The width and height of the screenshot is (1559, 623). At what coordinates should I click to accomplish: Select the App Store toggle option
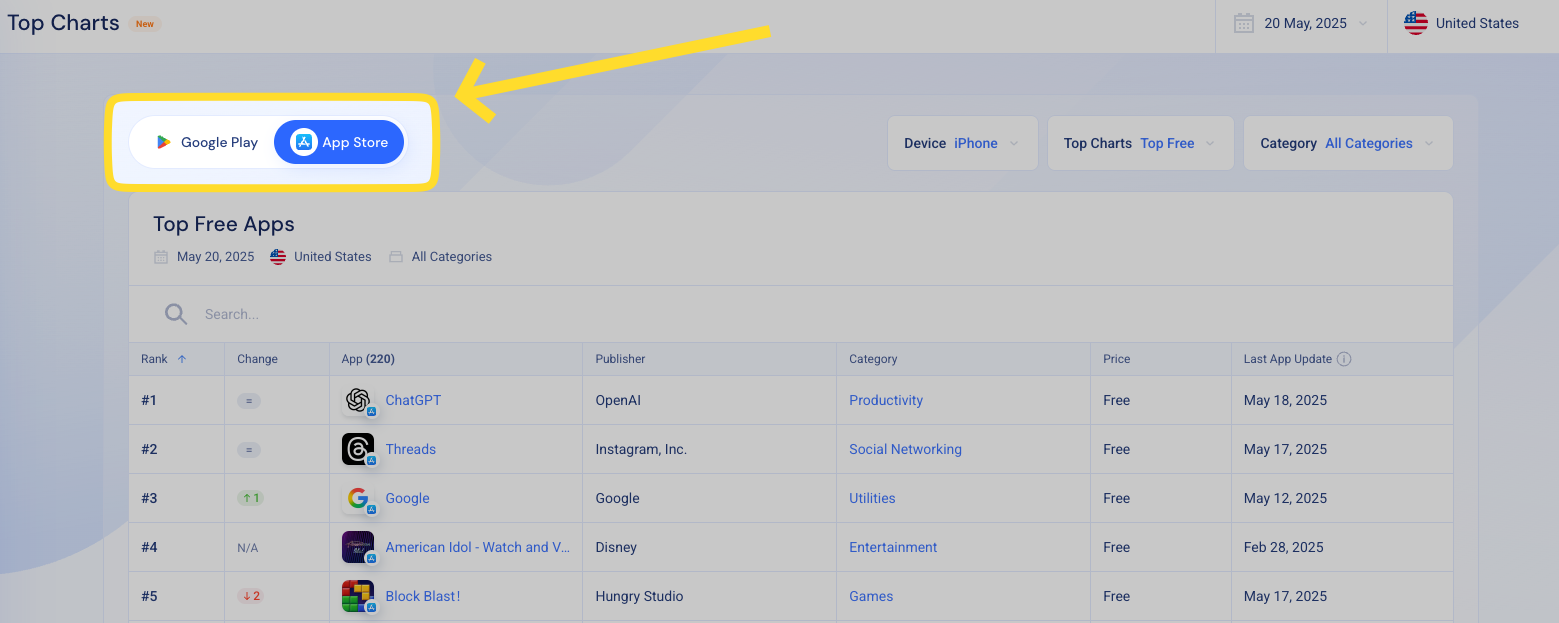coord(339,143)
